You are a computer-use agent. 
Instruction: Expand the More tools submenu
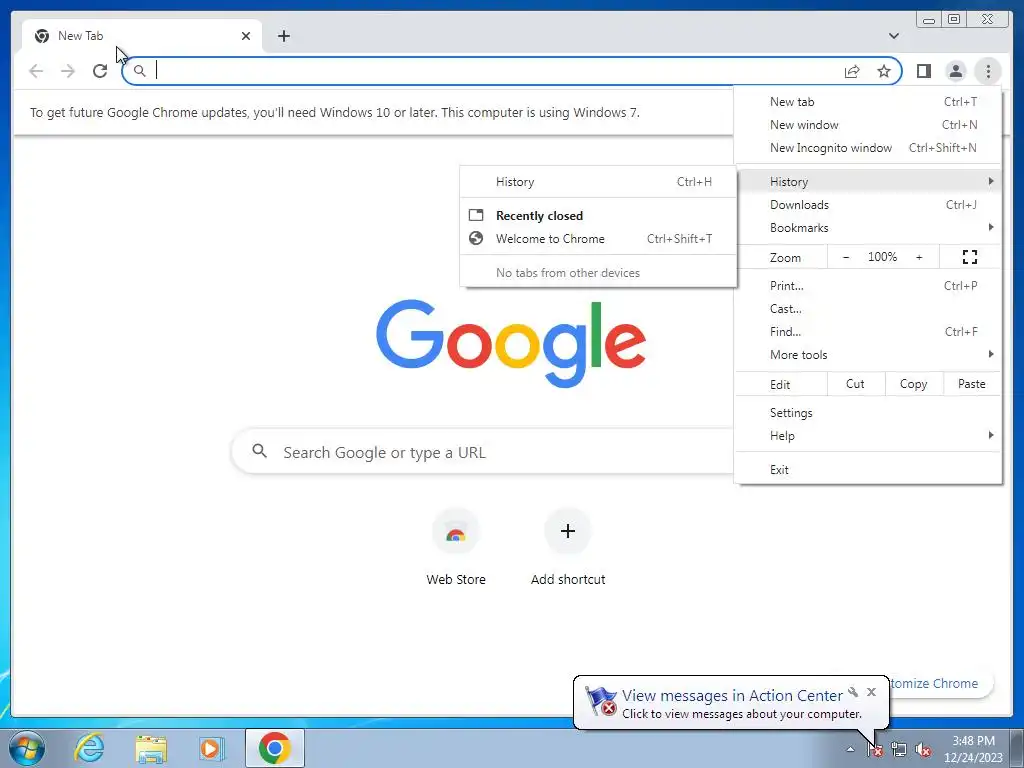[868, 354]
